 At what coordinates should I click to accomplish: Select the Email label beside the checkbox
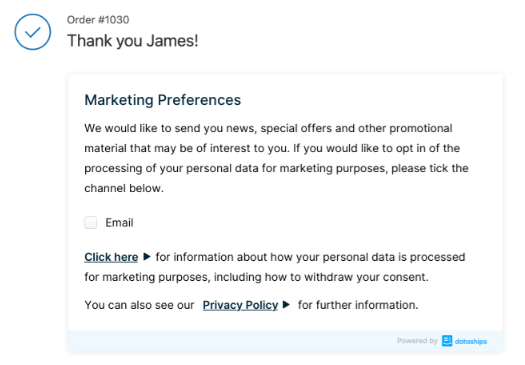coord(119,223)
